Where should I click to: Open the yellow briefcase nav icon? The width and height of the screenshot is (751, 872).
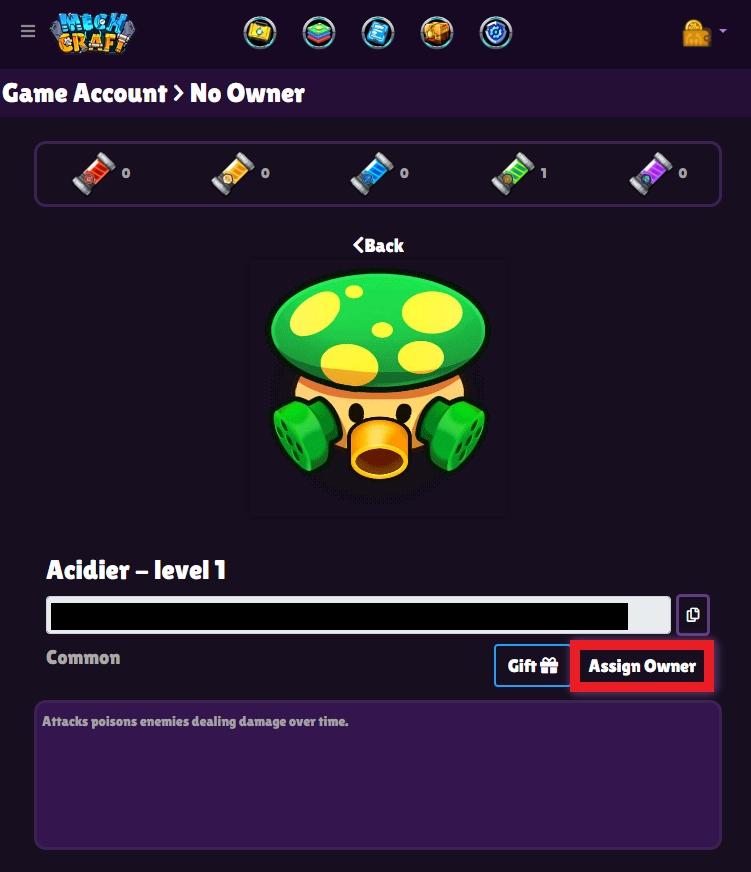(x=260, y=33)
